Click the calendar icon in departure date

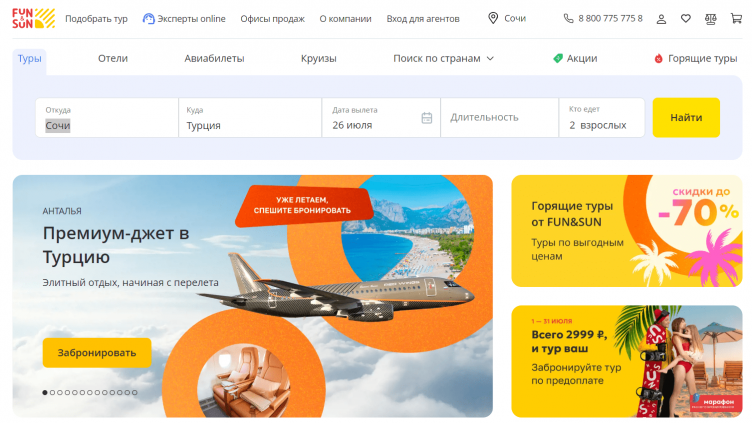(427, 118)
